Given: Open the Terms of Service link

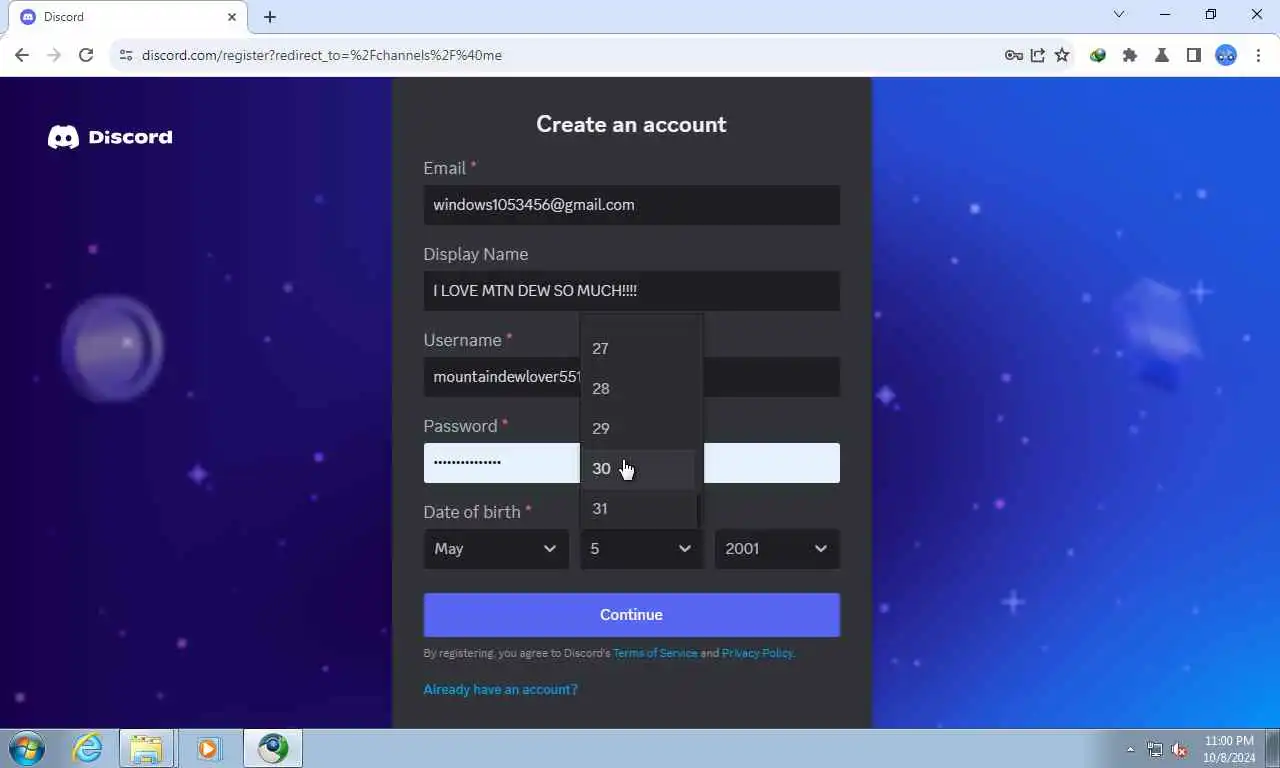Looking at the screenshot, I should click(x=655, y=653).
